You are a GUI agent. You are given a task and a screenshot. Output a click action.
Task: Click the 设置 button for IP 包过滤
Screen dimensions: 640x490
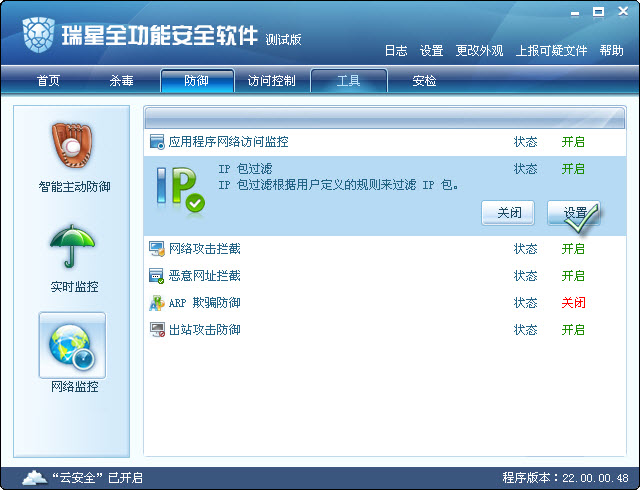point(573,213)
